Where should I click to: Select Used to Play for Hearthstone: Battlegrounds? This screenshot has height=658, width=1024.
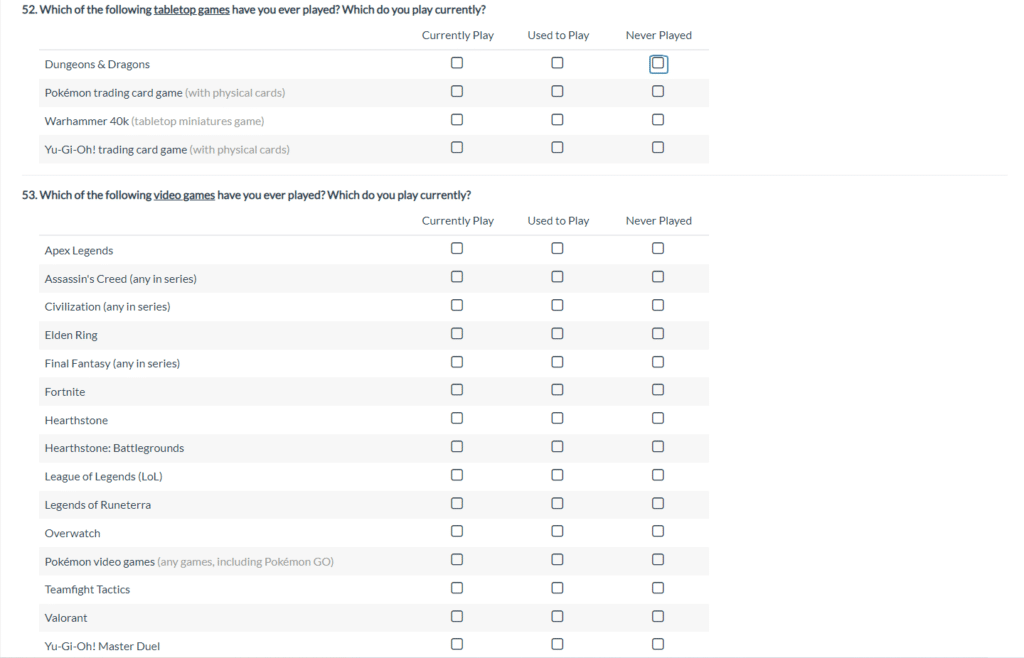(x=557, y=447)
